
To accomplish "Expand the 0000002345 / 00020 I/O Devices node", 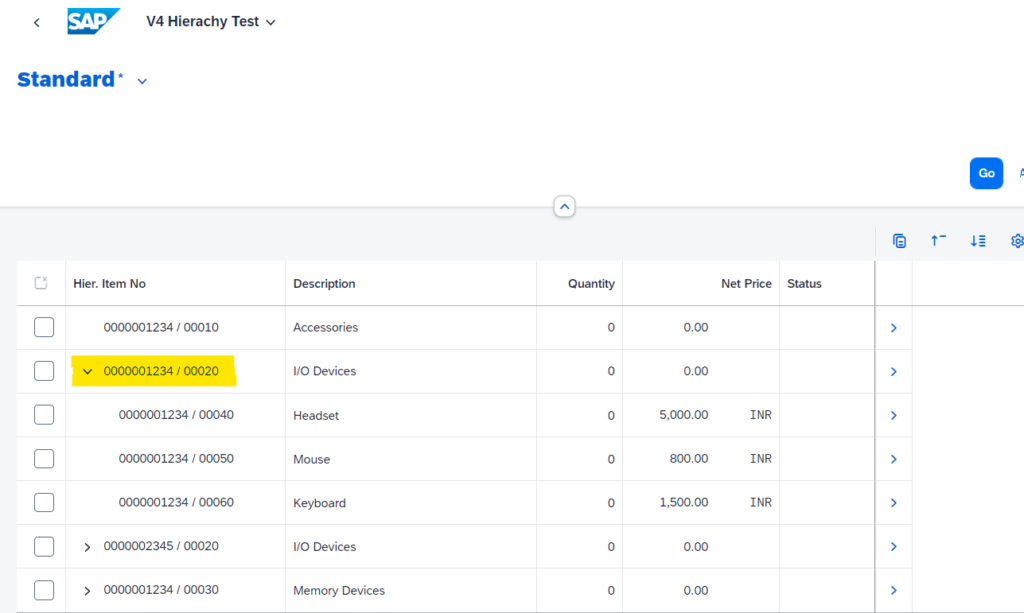I will 87,546.
